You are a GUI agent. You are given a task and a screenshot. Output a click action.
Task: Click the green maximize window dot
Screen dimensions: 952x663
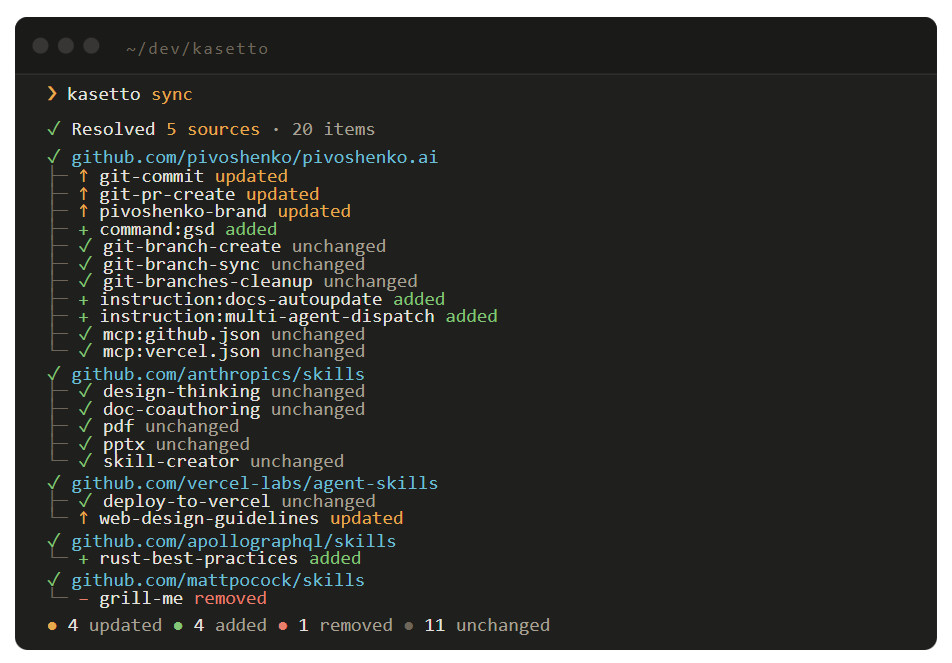tap(91, 46)
